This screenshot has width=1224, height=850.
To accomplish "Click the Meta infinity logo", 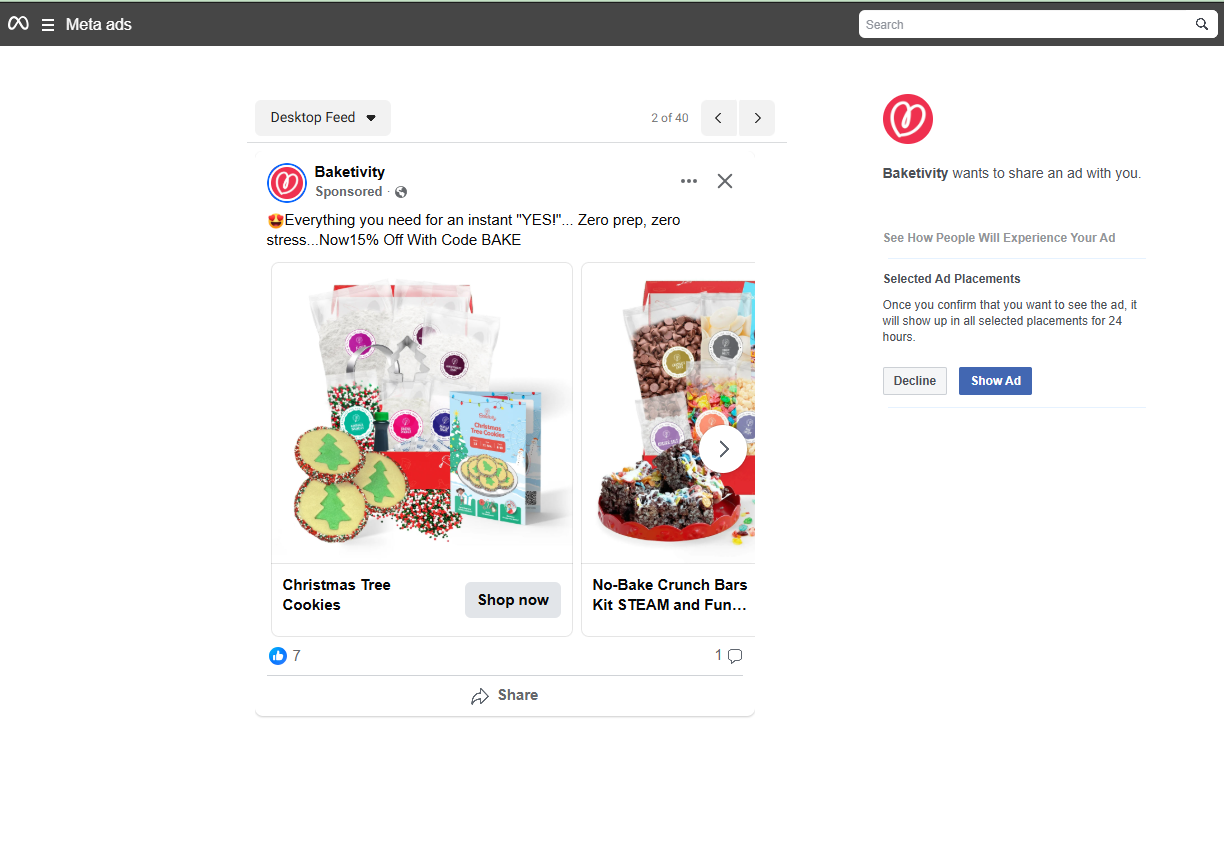I will click(x=18, y=24).
